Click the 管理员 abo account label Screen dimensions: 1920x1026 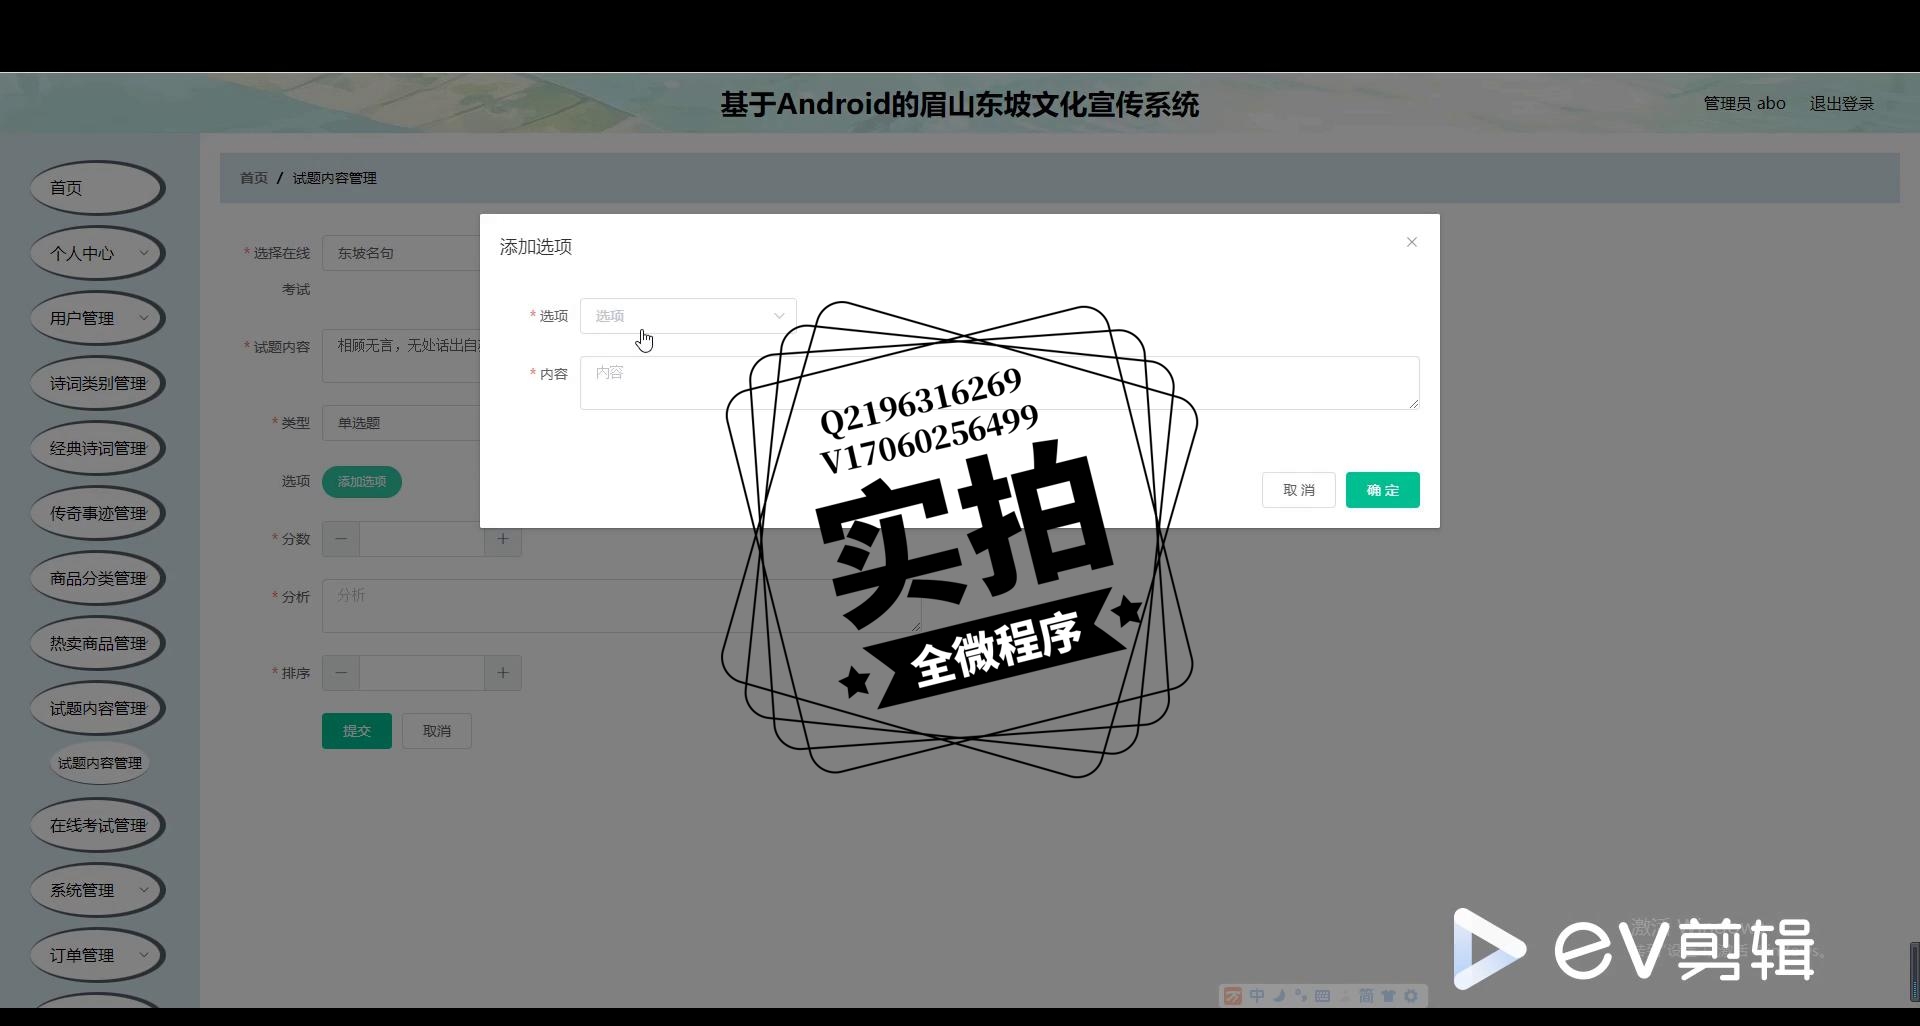(x=1744, y=103)
